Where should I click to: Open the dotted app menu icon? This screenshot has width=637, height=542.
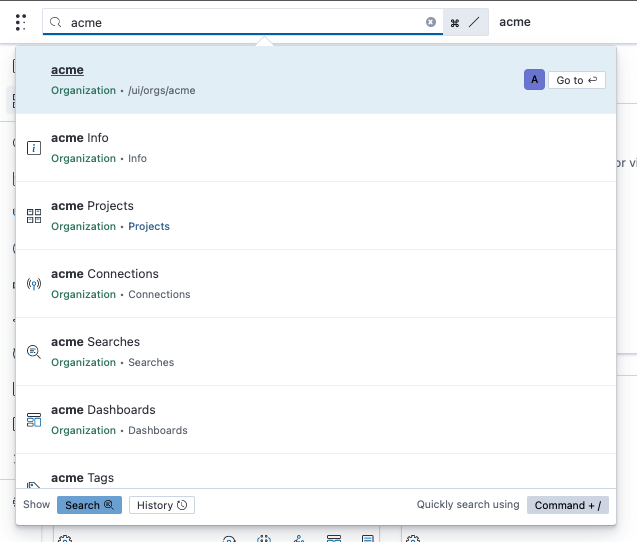21,22
